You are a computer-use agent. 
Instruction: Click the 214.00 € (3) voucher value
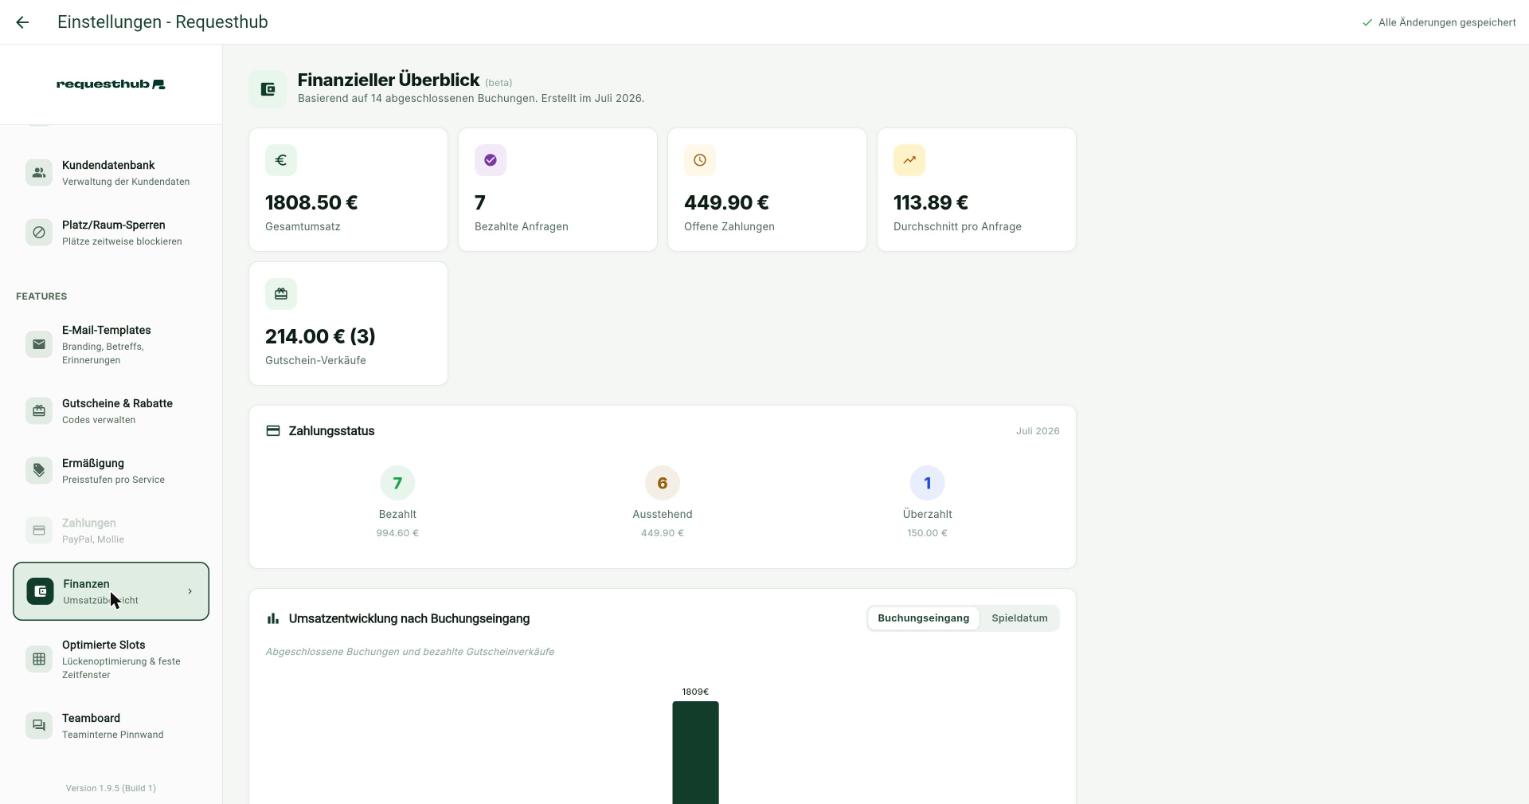coord(320,337)
